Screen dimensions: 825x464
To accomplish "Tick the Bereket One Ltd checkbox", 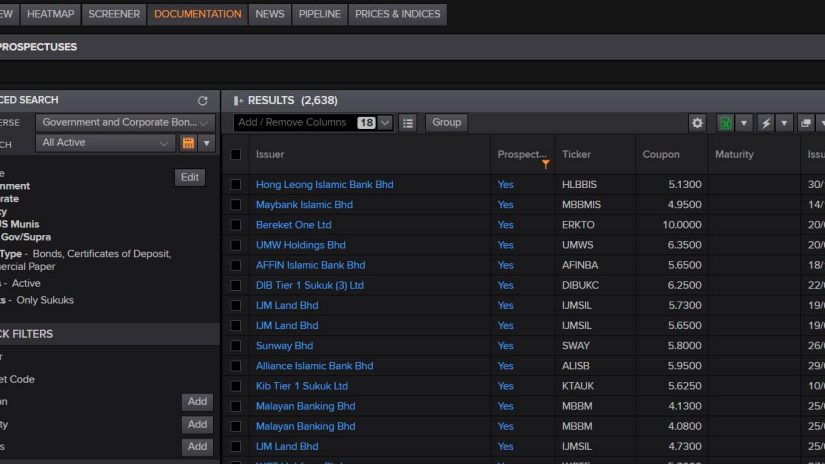I will tap(236, 225).
